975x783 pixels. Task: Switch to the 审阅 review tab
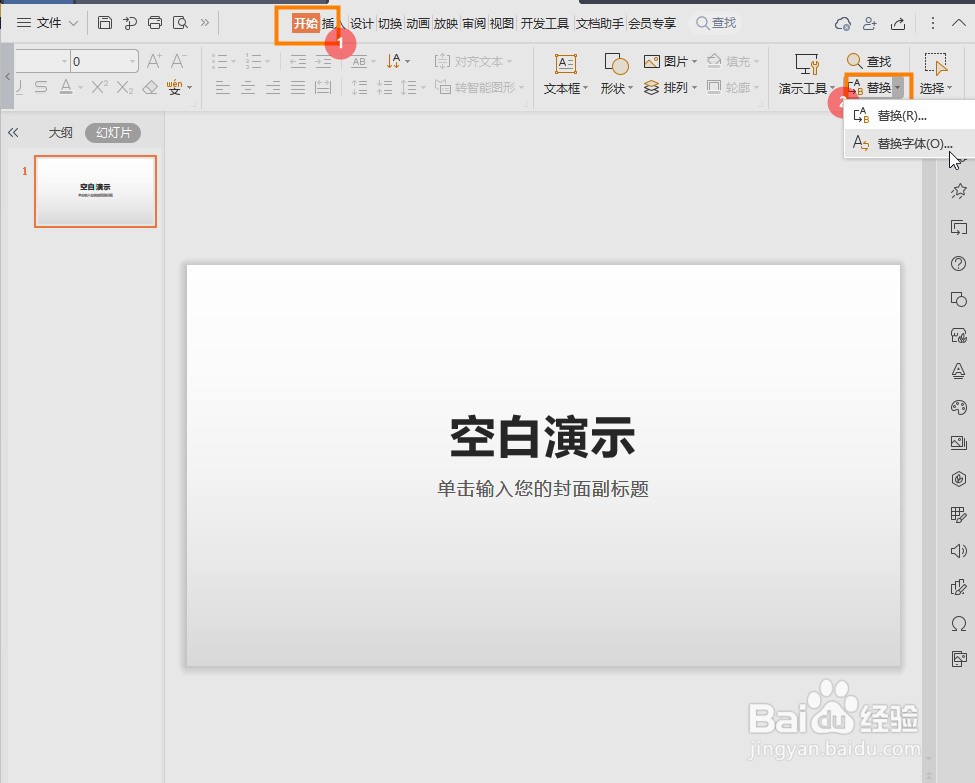pyautogui.click(x=474, y=24)
